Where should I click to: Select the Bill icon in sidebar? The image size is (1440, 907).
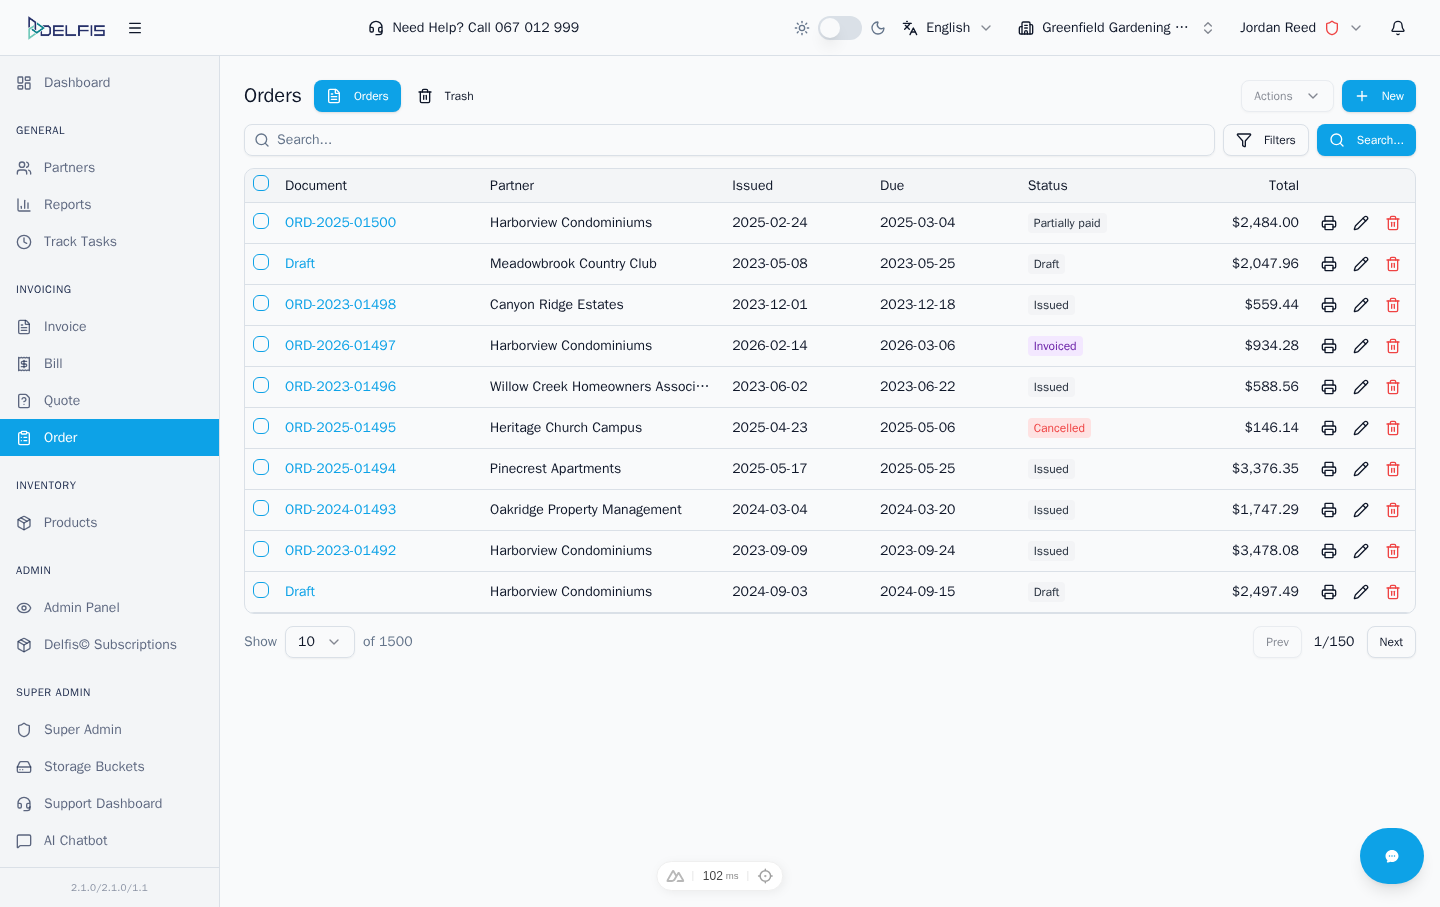51,363
